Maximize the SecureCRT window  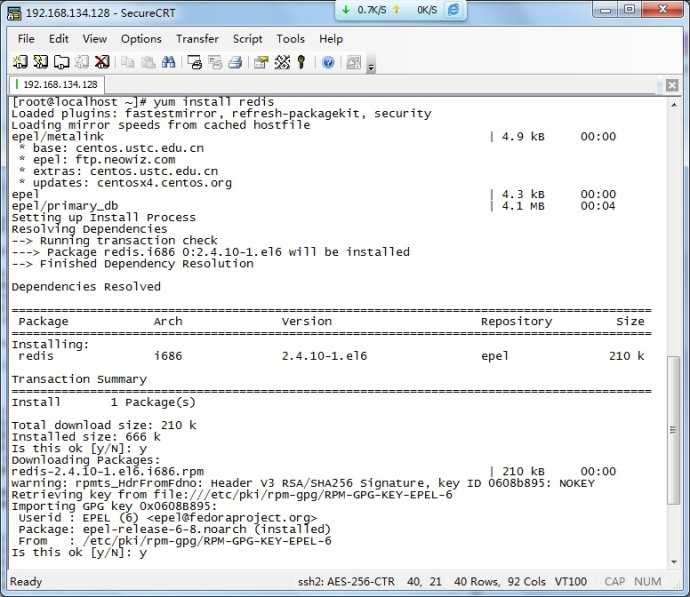click(x=630, y=9)
